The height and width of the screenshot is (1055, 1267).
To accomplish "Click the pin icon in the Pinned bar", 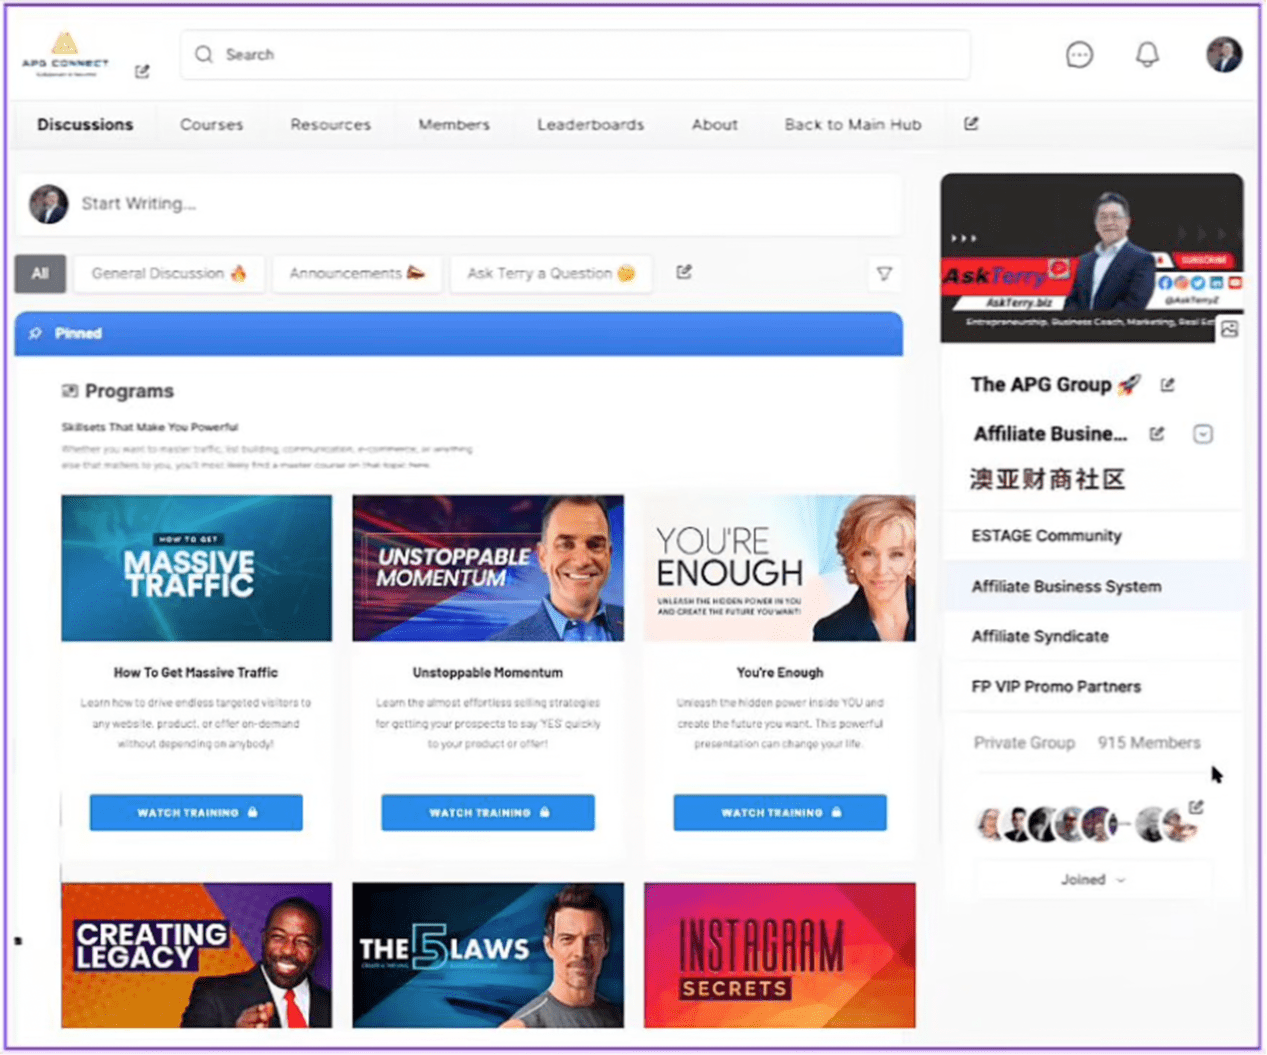I will tap(36, 333).
